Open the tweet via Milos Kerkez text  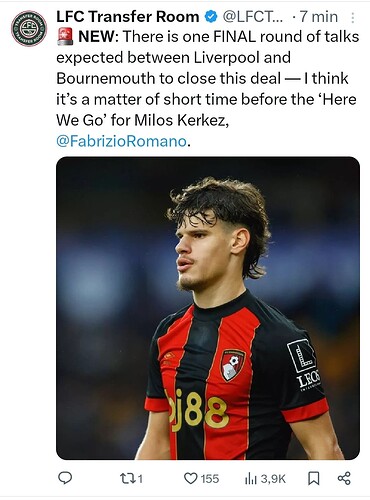[x=182, y=120]
